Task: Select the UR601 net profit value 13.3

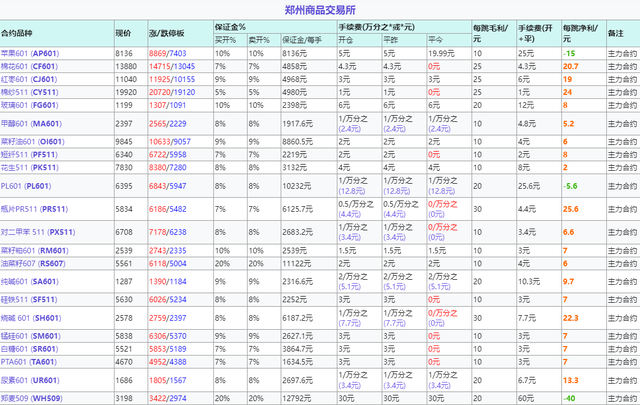Action: pyautogui.click(x=571, y=381)
